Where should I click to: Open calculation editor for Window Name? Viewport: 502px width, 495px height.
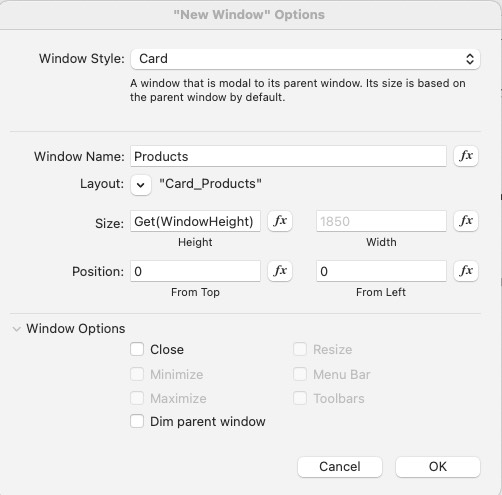(x=466, y=156)
